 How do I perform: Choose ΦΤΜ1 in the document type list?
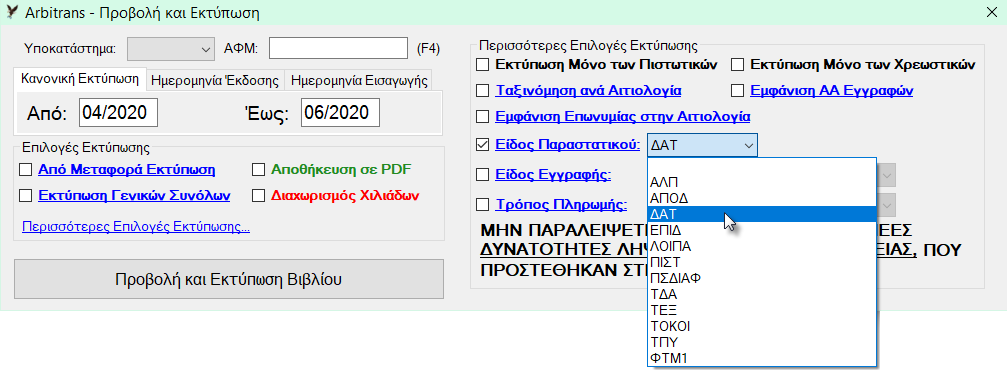pos(762,358)
